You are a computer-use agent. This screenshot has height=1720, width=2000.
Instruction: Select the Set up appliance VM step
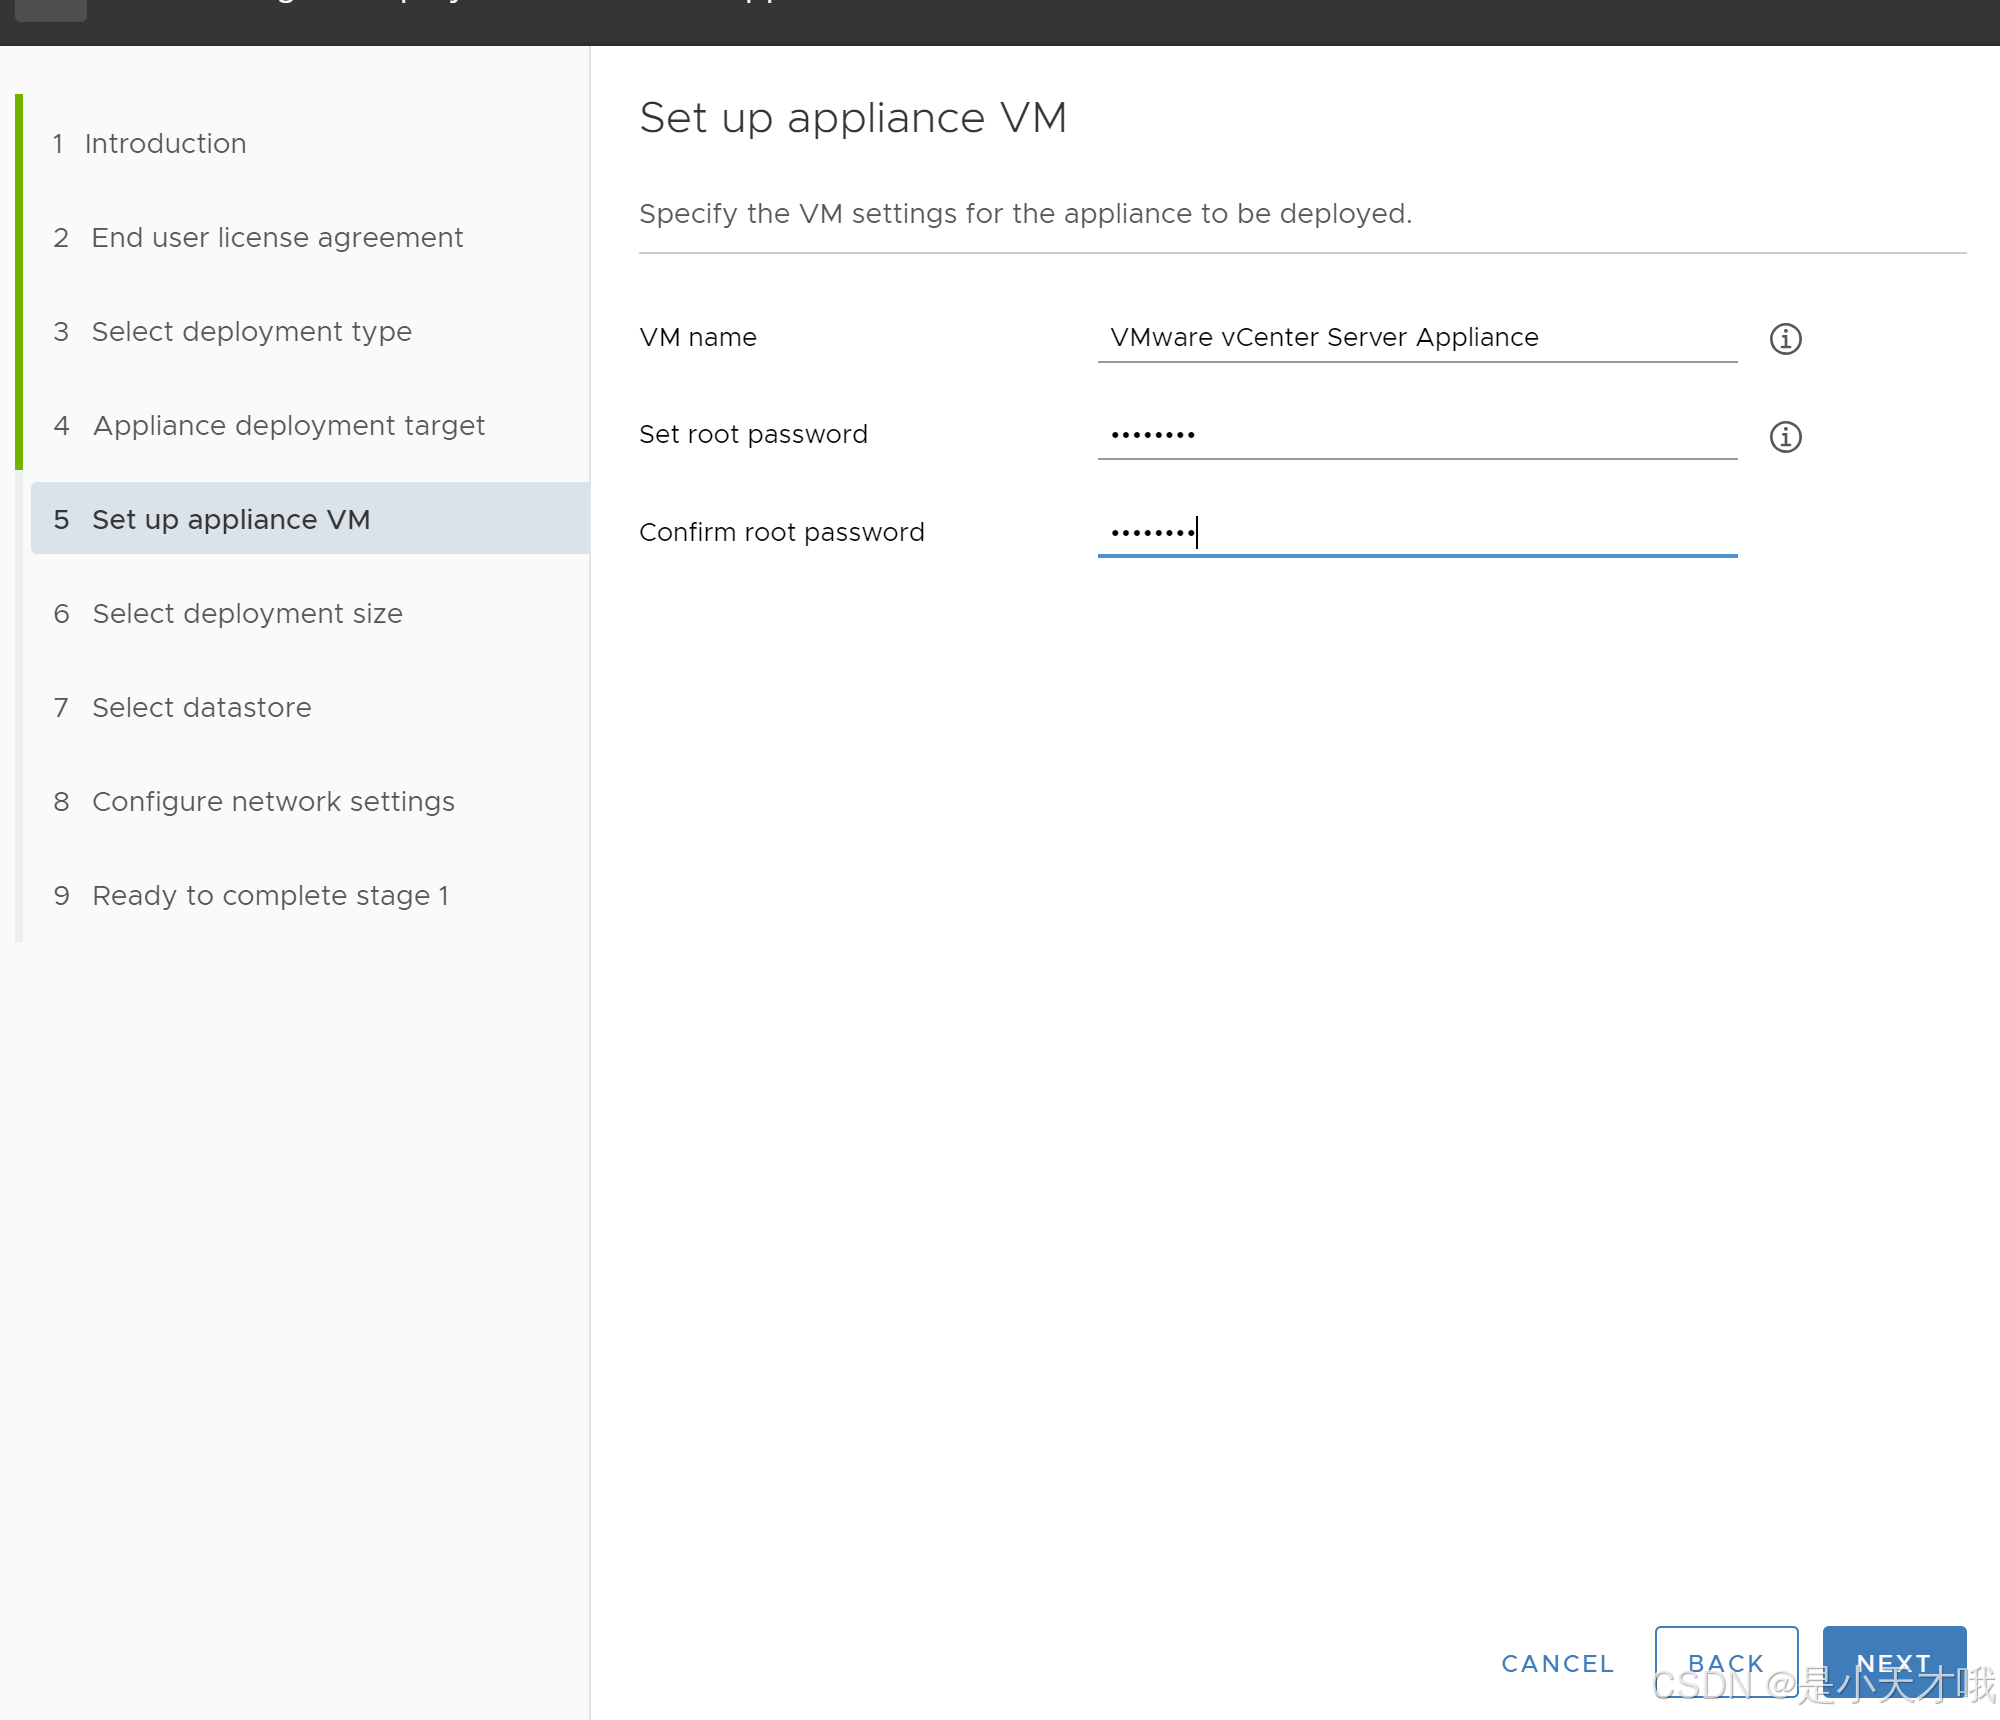point(231,518)
